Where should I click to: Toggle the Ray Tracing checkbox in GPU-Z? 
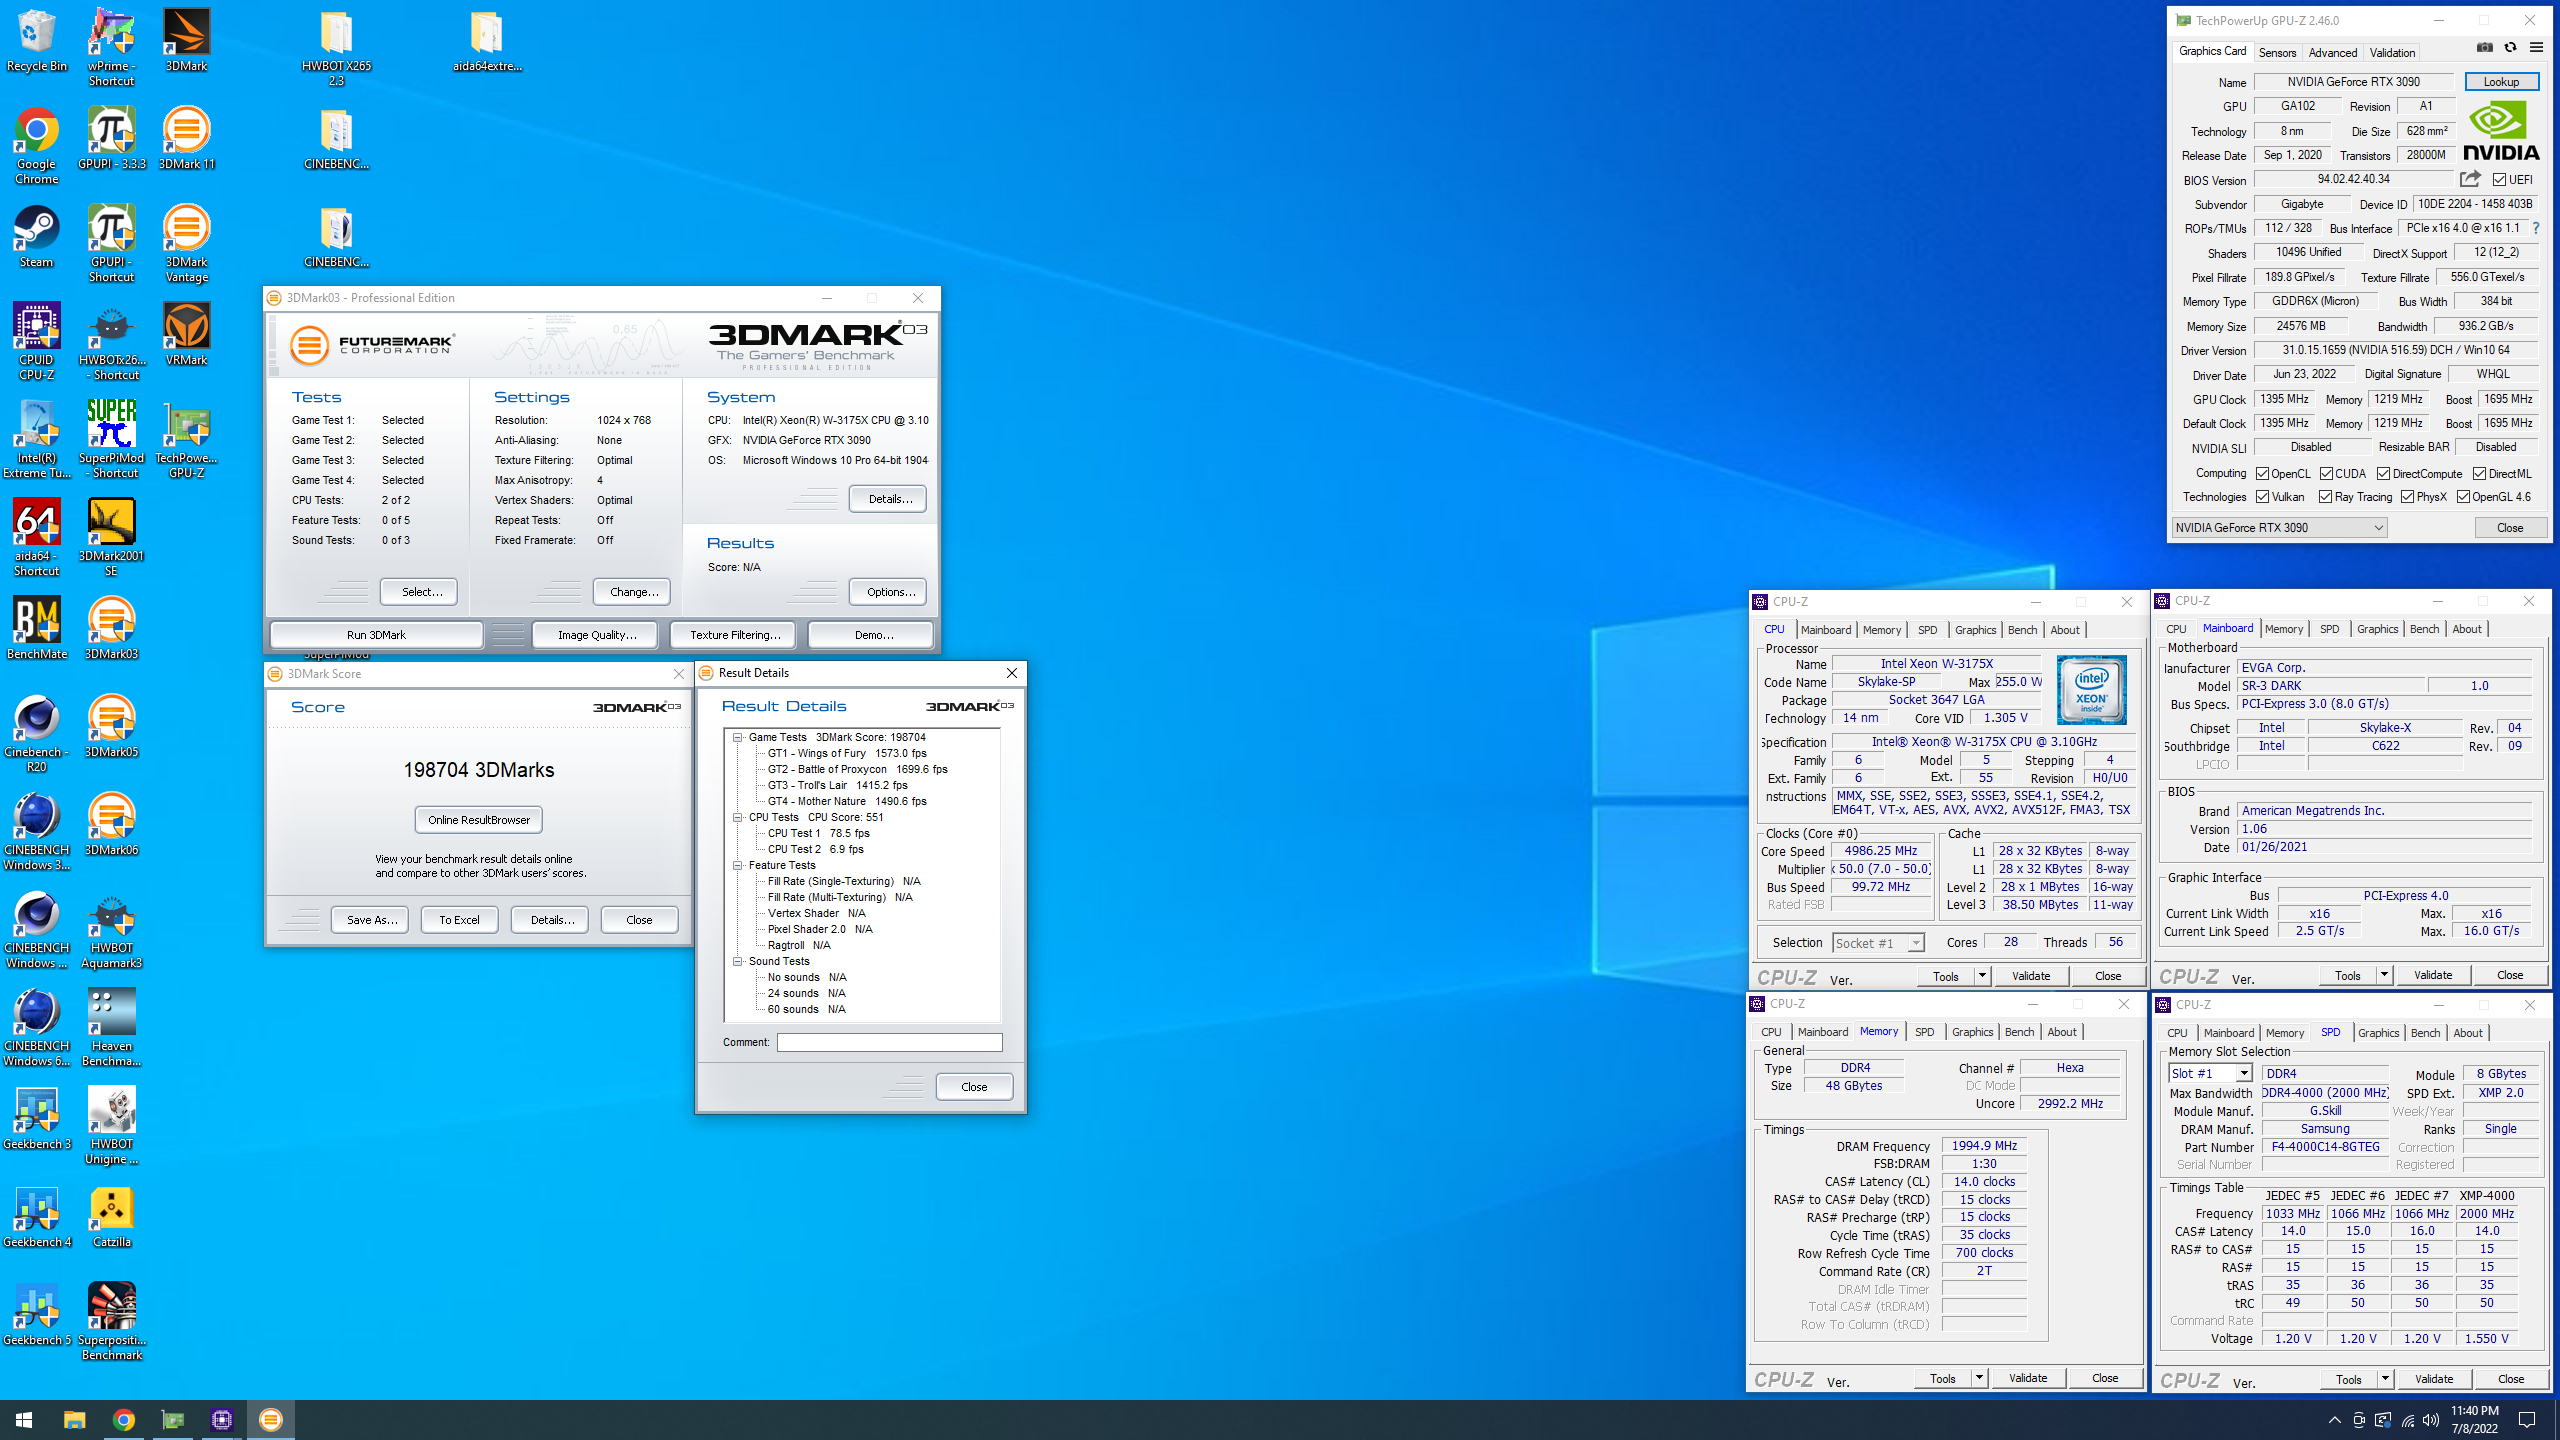(x=2325, y=497)
